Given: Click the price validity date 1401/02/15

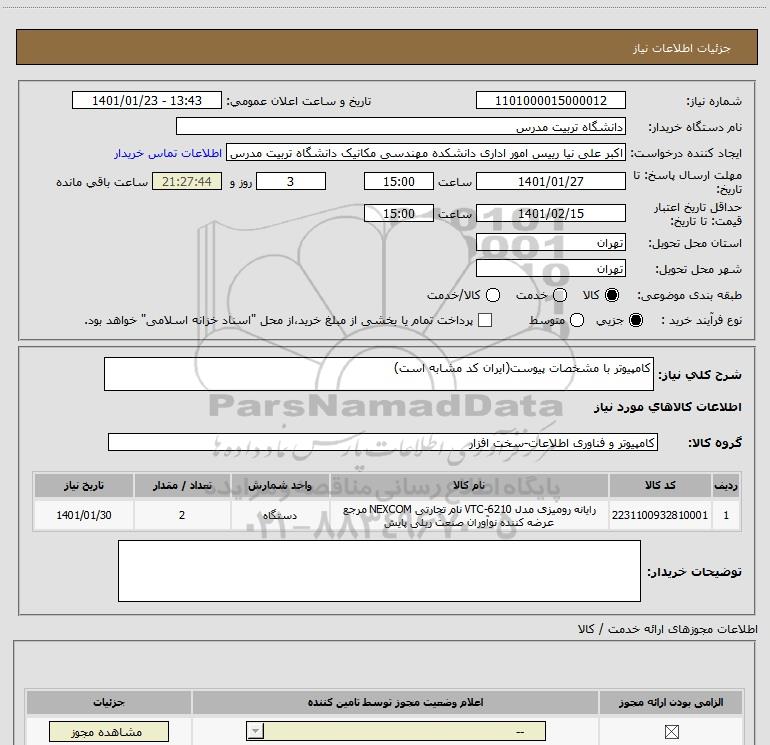Looking at the screenshot, I should 550,214.
